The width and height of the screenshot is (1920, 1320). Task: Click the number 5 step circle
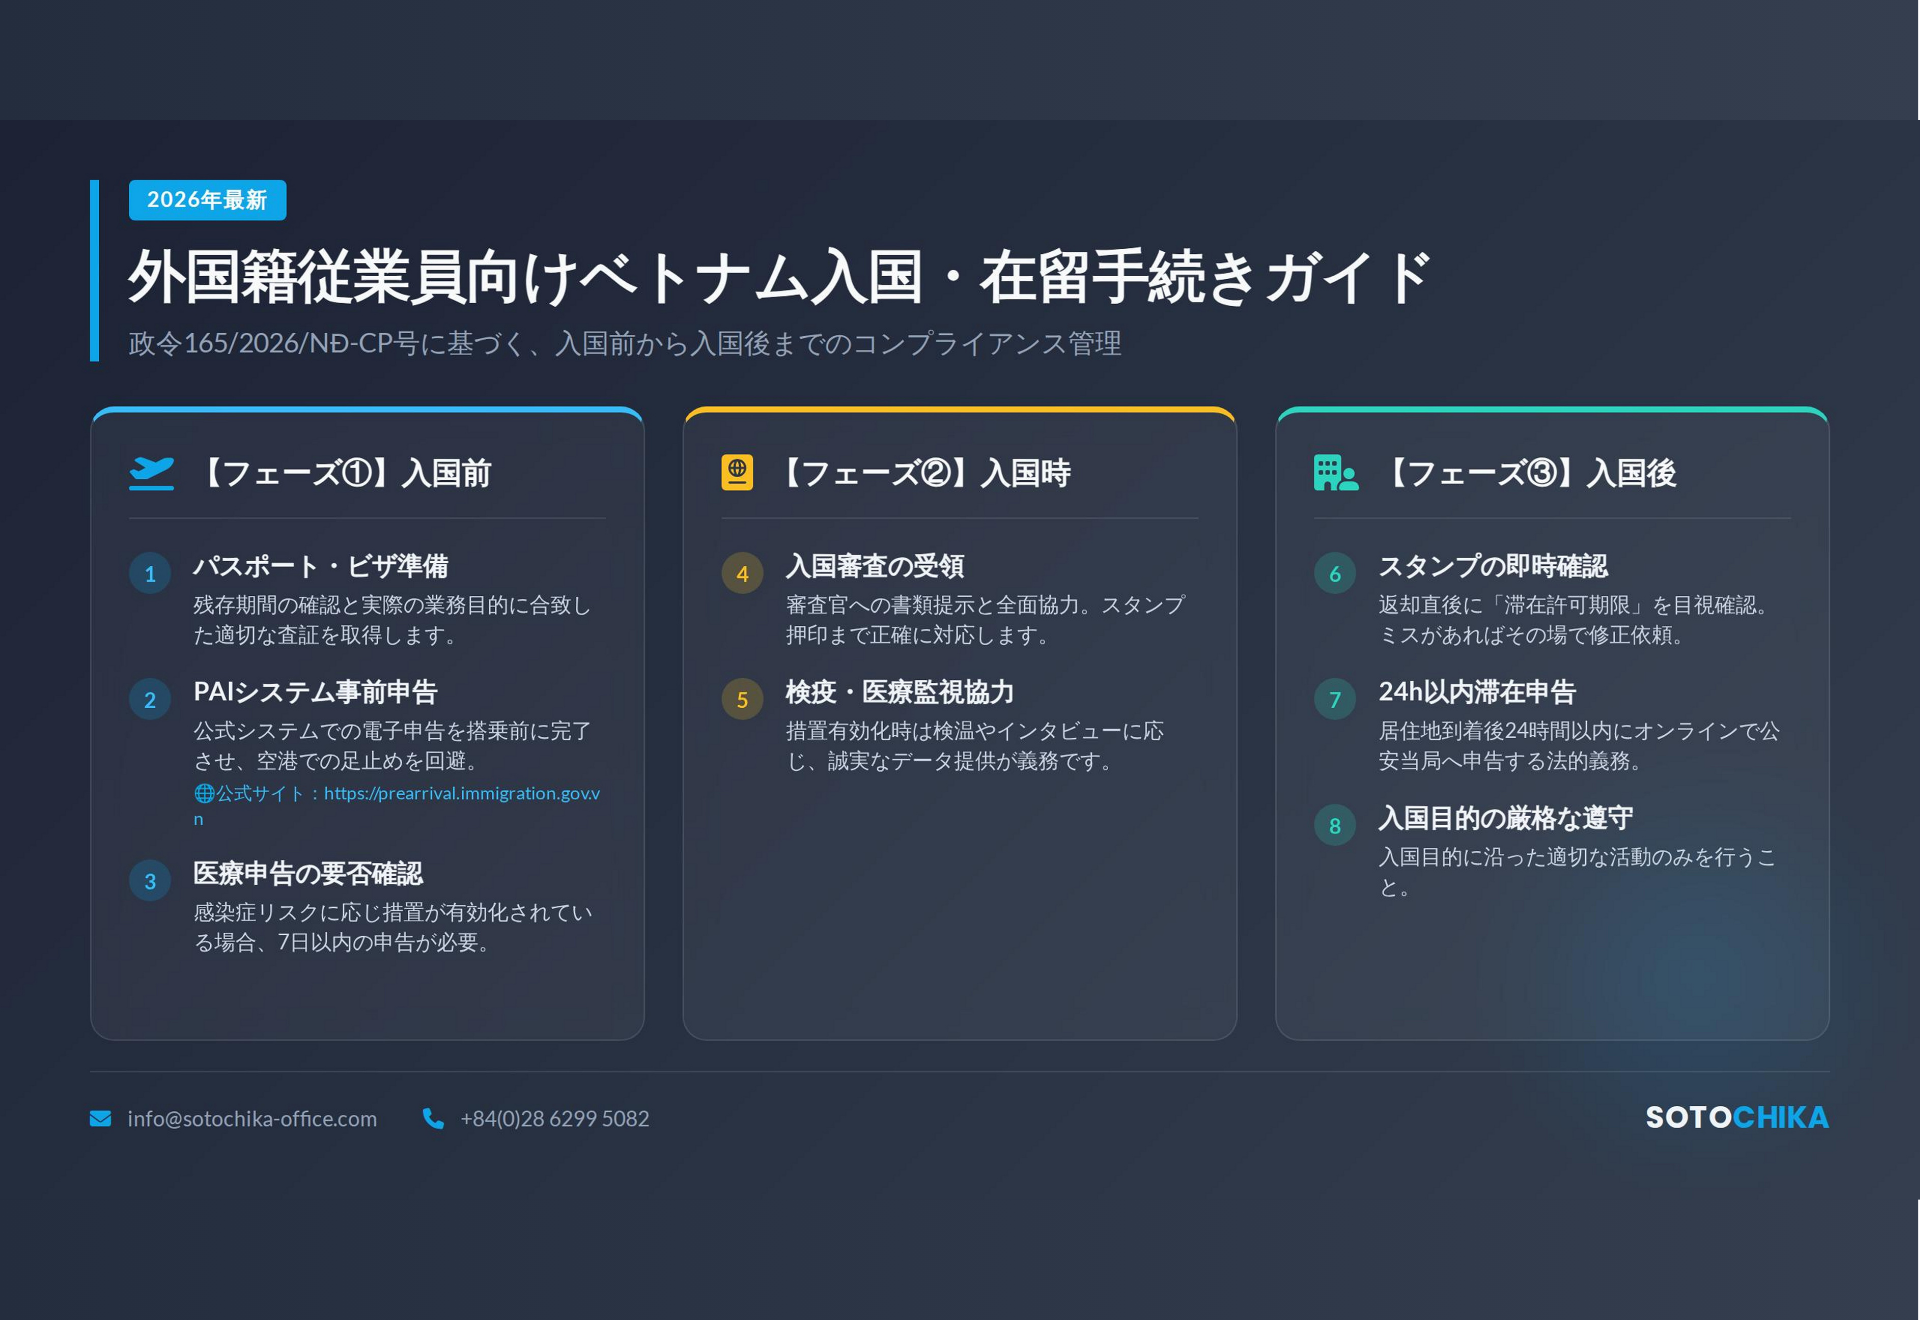pos(742,700)
